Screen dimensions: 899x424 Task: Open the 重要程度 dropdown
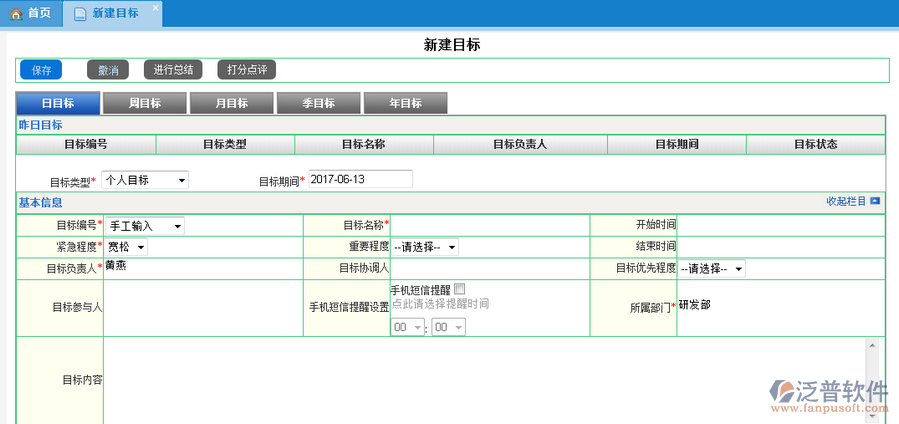tap(425, 246)
